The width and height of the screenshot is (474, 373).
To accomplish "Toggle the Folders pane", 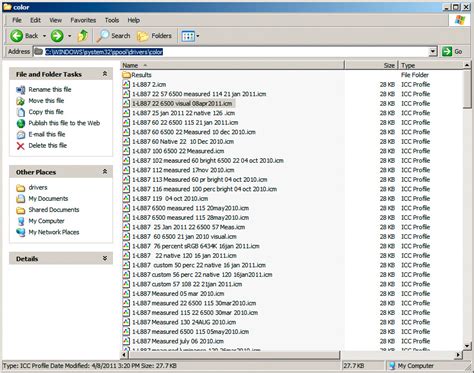I will [x=154, y=36].
